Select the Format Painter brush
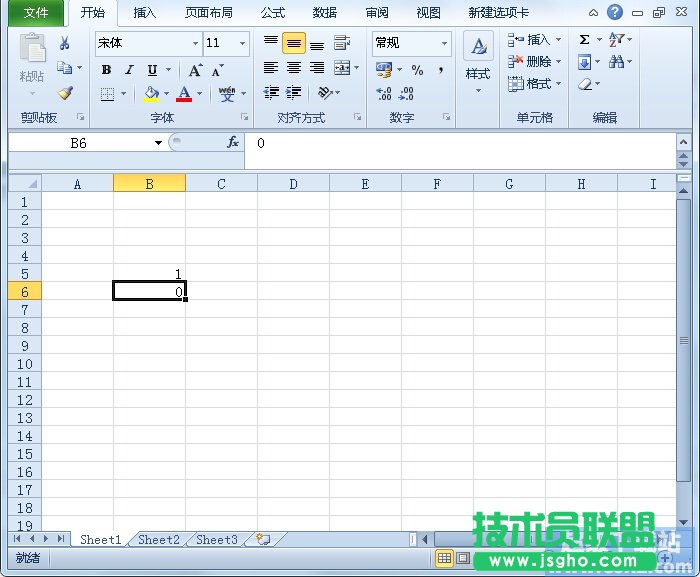700x577 pixels. pyautogui.click(x=65, y=93)
